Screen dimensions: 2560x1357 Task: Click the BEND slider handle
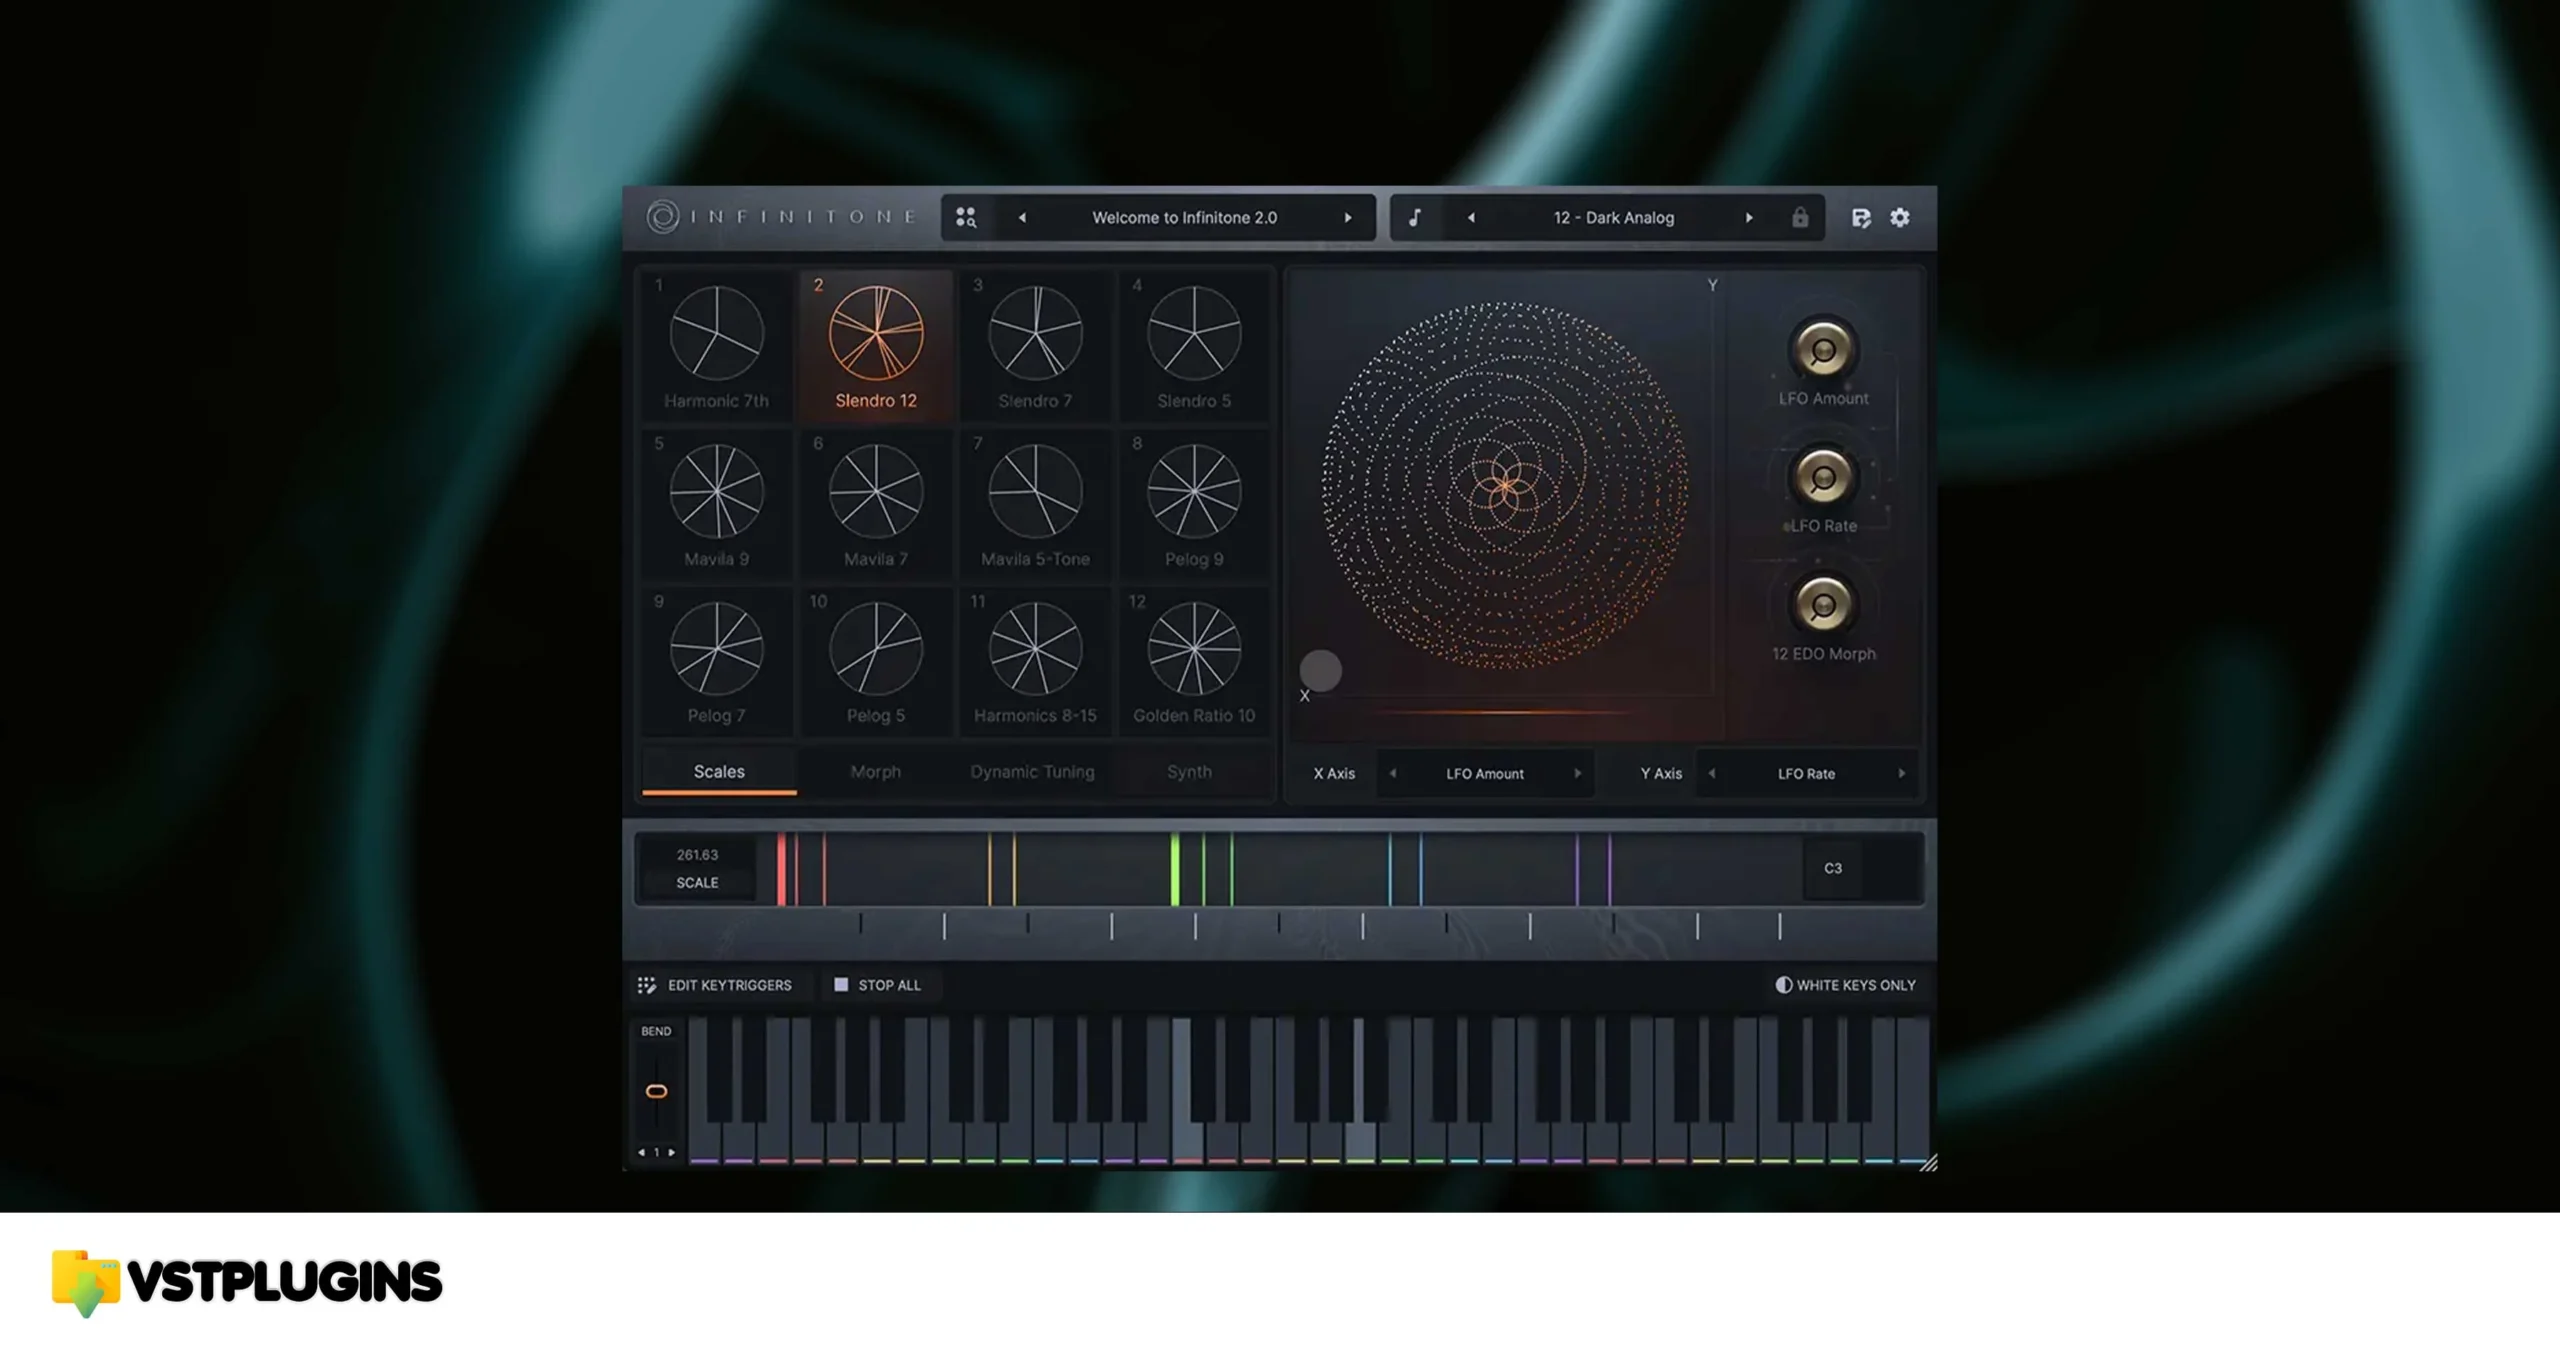(656, 1091)
